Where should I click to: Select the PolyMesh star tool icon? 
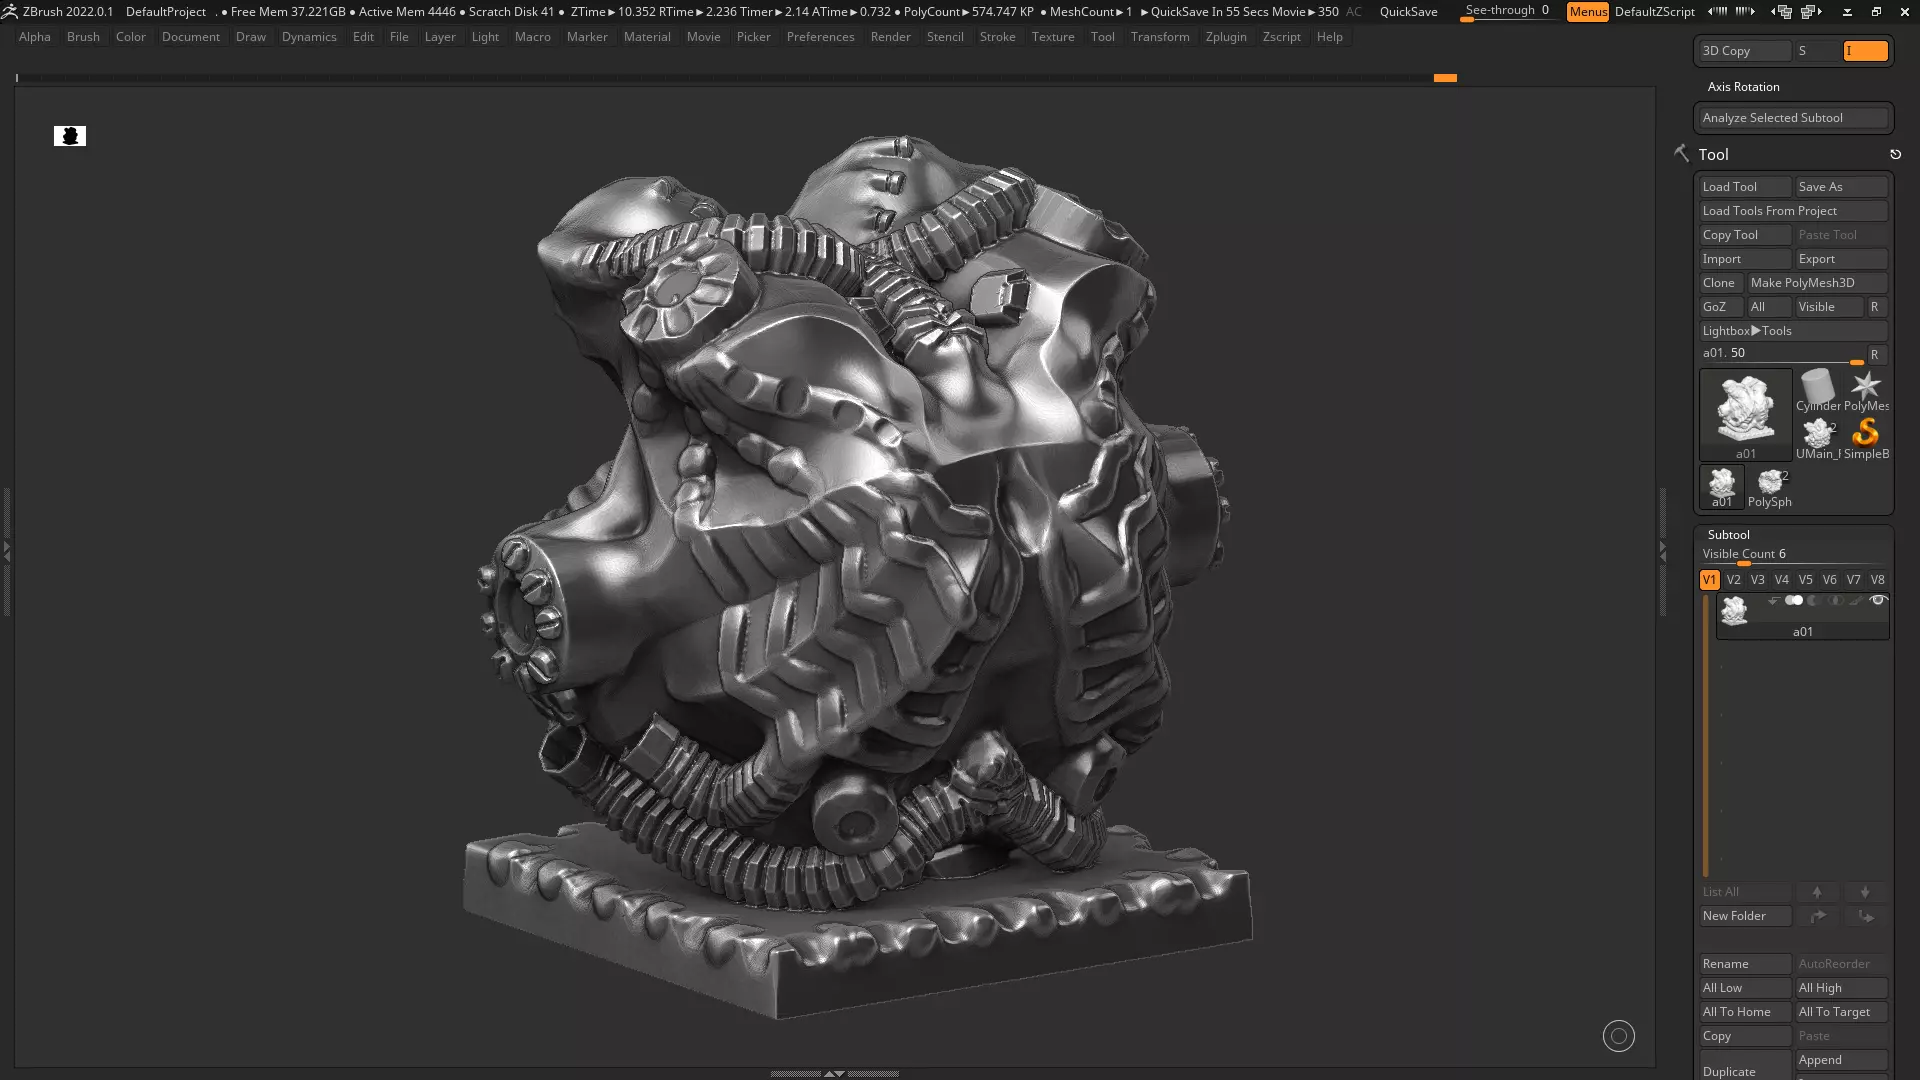point(1865,390)
